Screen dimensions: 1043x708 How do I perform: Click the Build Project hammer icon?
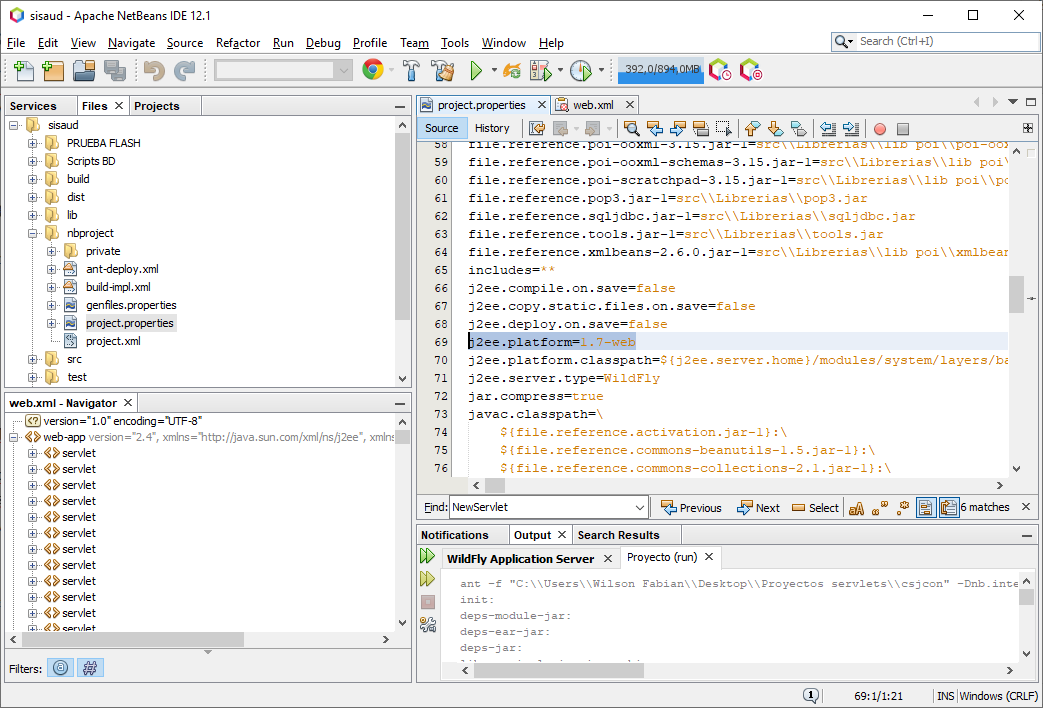tap(411, 70)
